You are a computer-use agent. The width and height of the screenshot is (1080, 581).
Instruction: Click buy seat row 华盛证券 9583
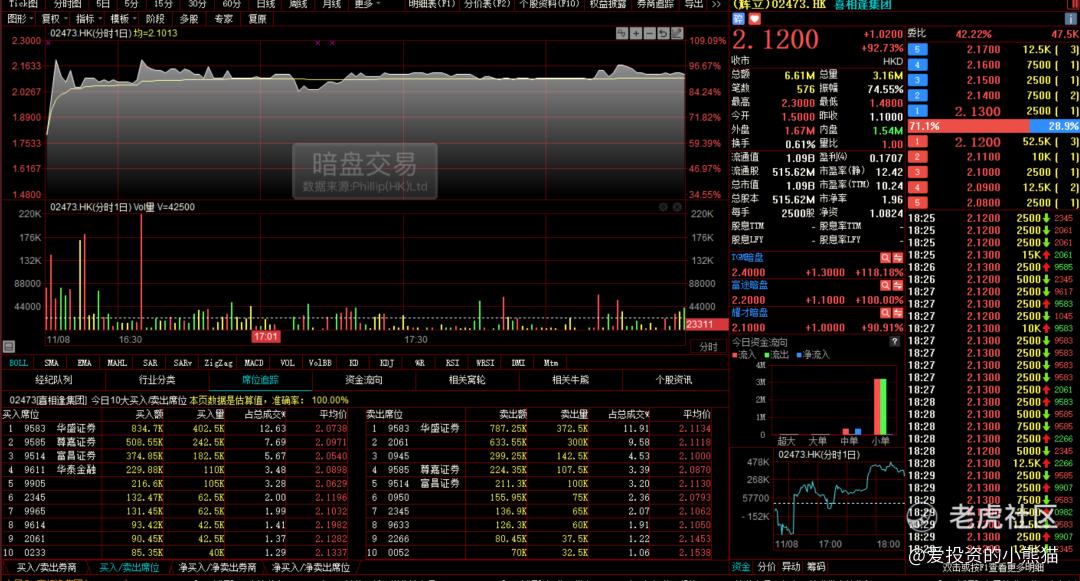pyautogui.click(x=175, y=428)
